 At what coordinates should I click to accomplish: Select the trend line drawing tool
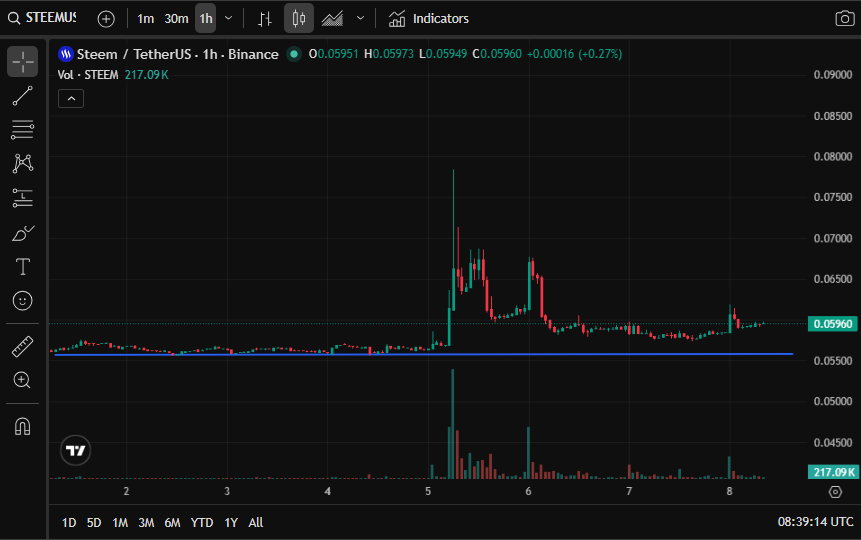tap(23, 96)
